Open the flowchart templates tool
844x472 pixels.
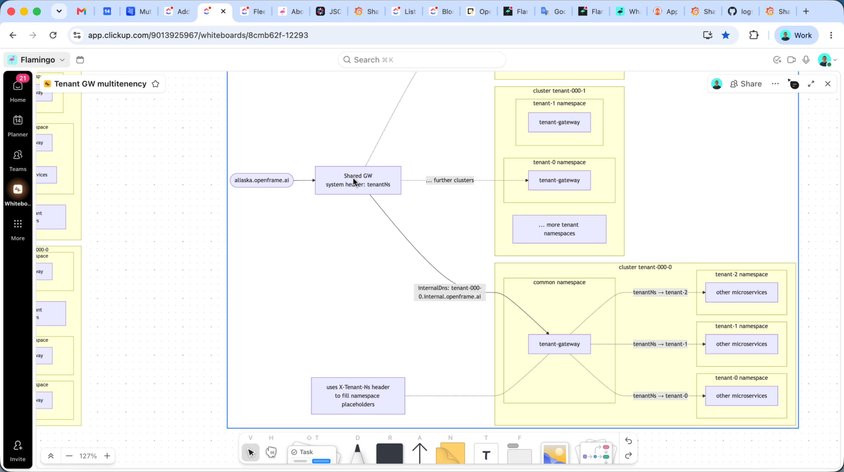coord(595,453)
